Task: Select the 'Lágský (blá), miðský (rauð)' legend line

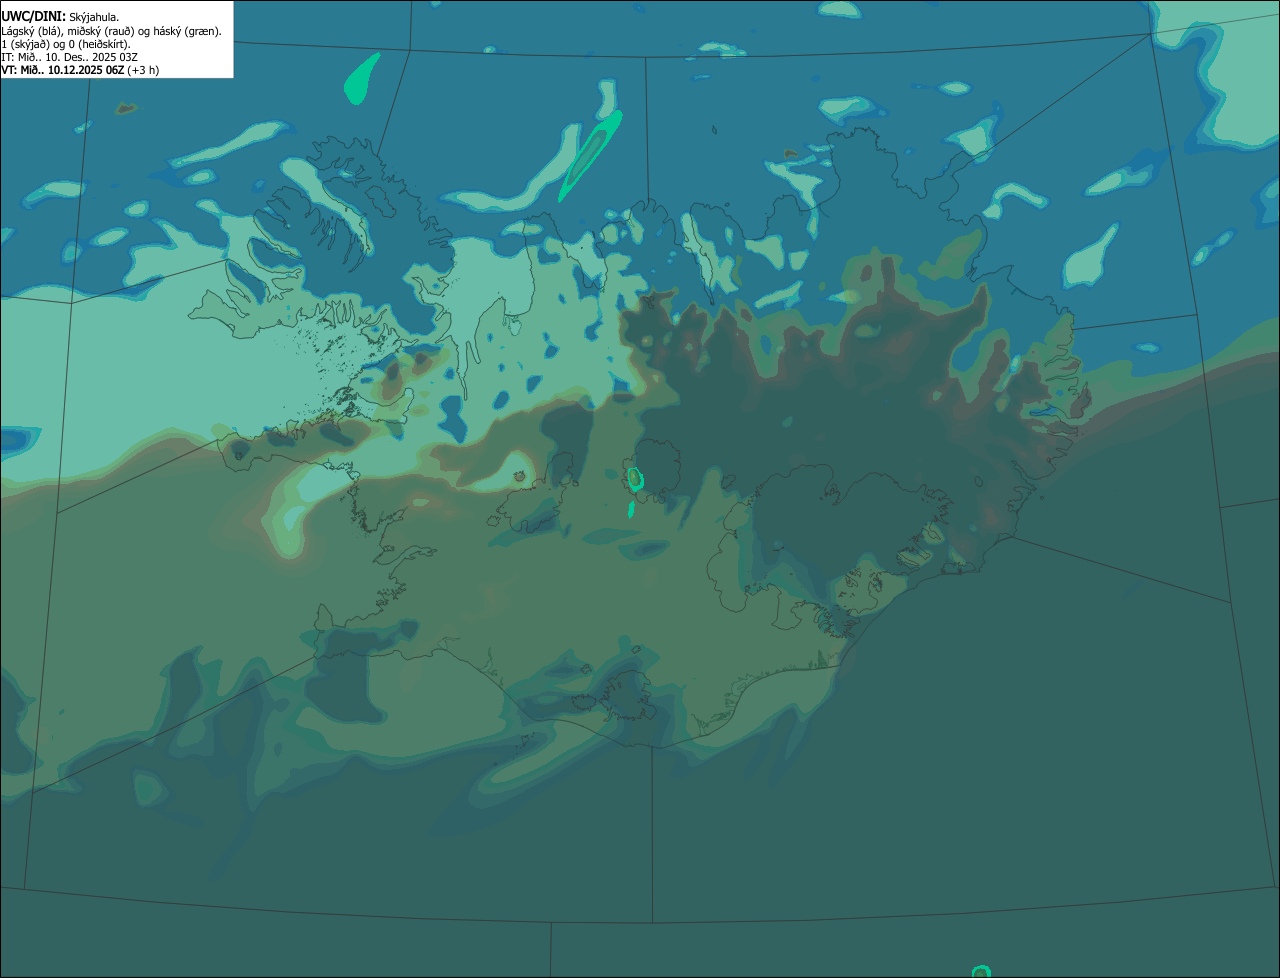Action: click(111, 31)
